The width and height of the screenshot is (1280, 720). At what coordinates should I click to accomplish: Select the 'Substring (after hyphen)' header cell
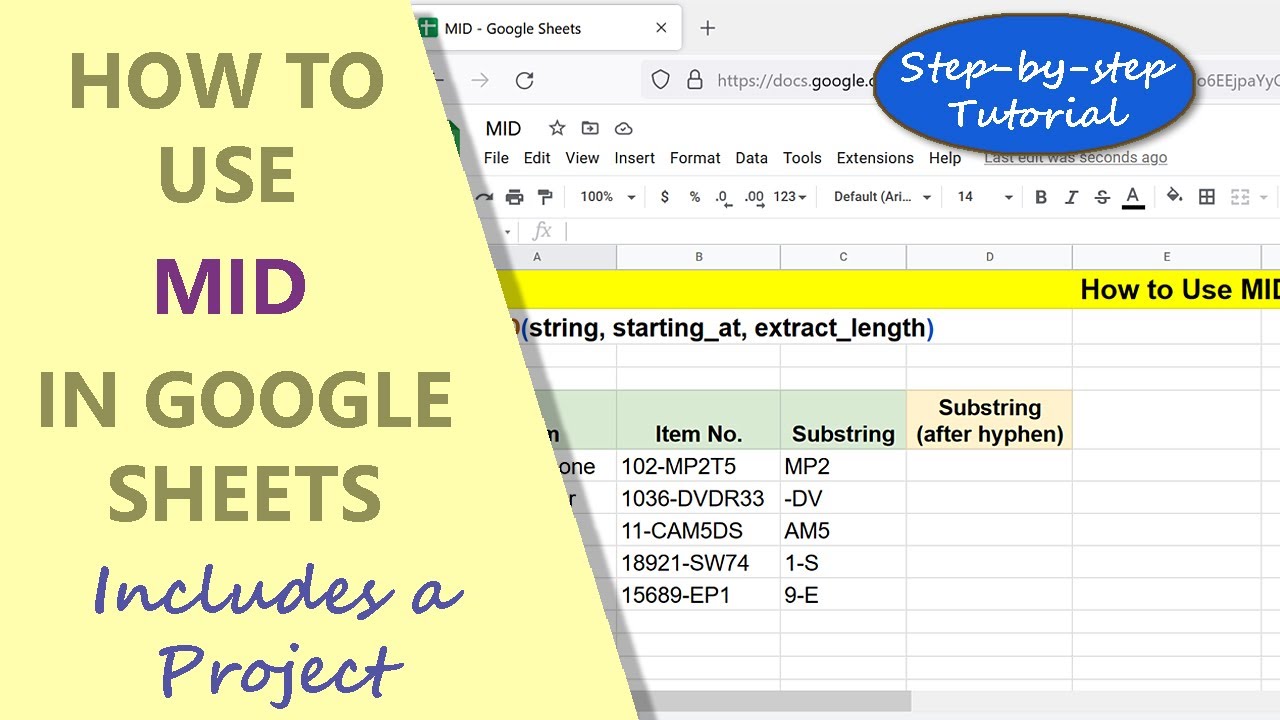point(989,420)
